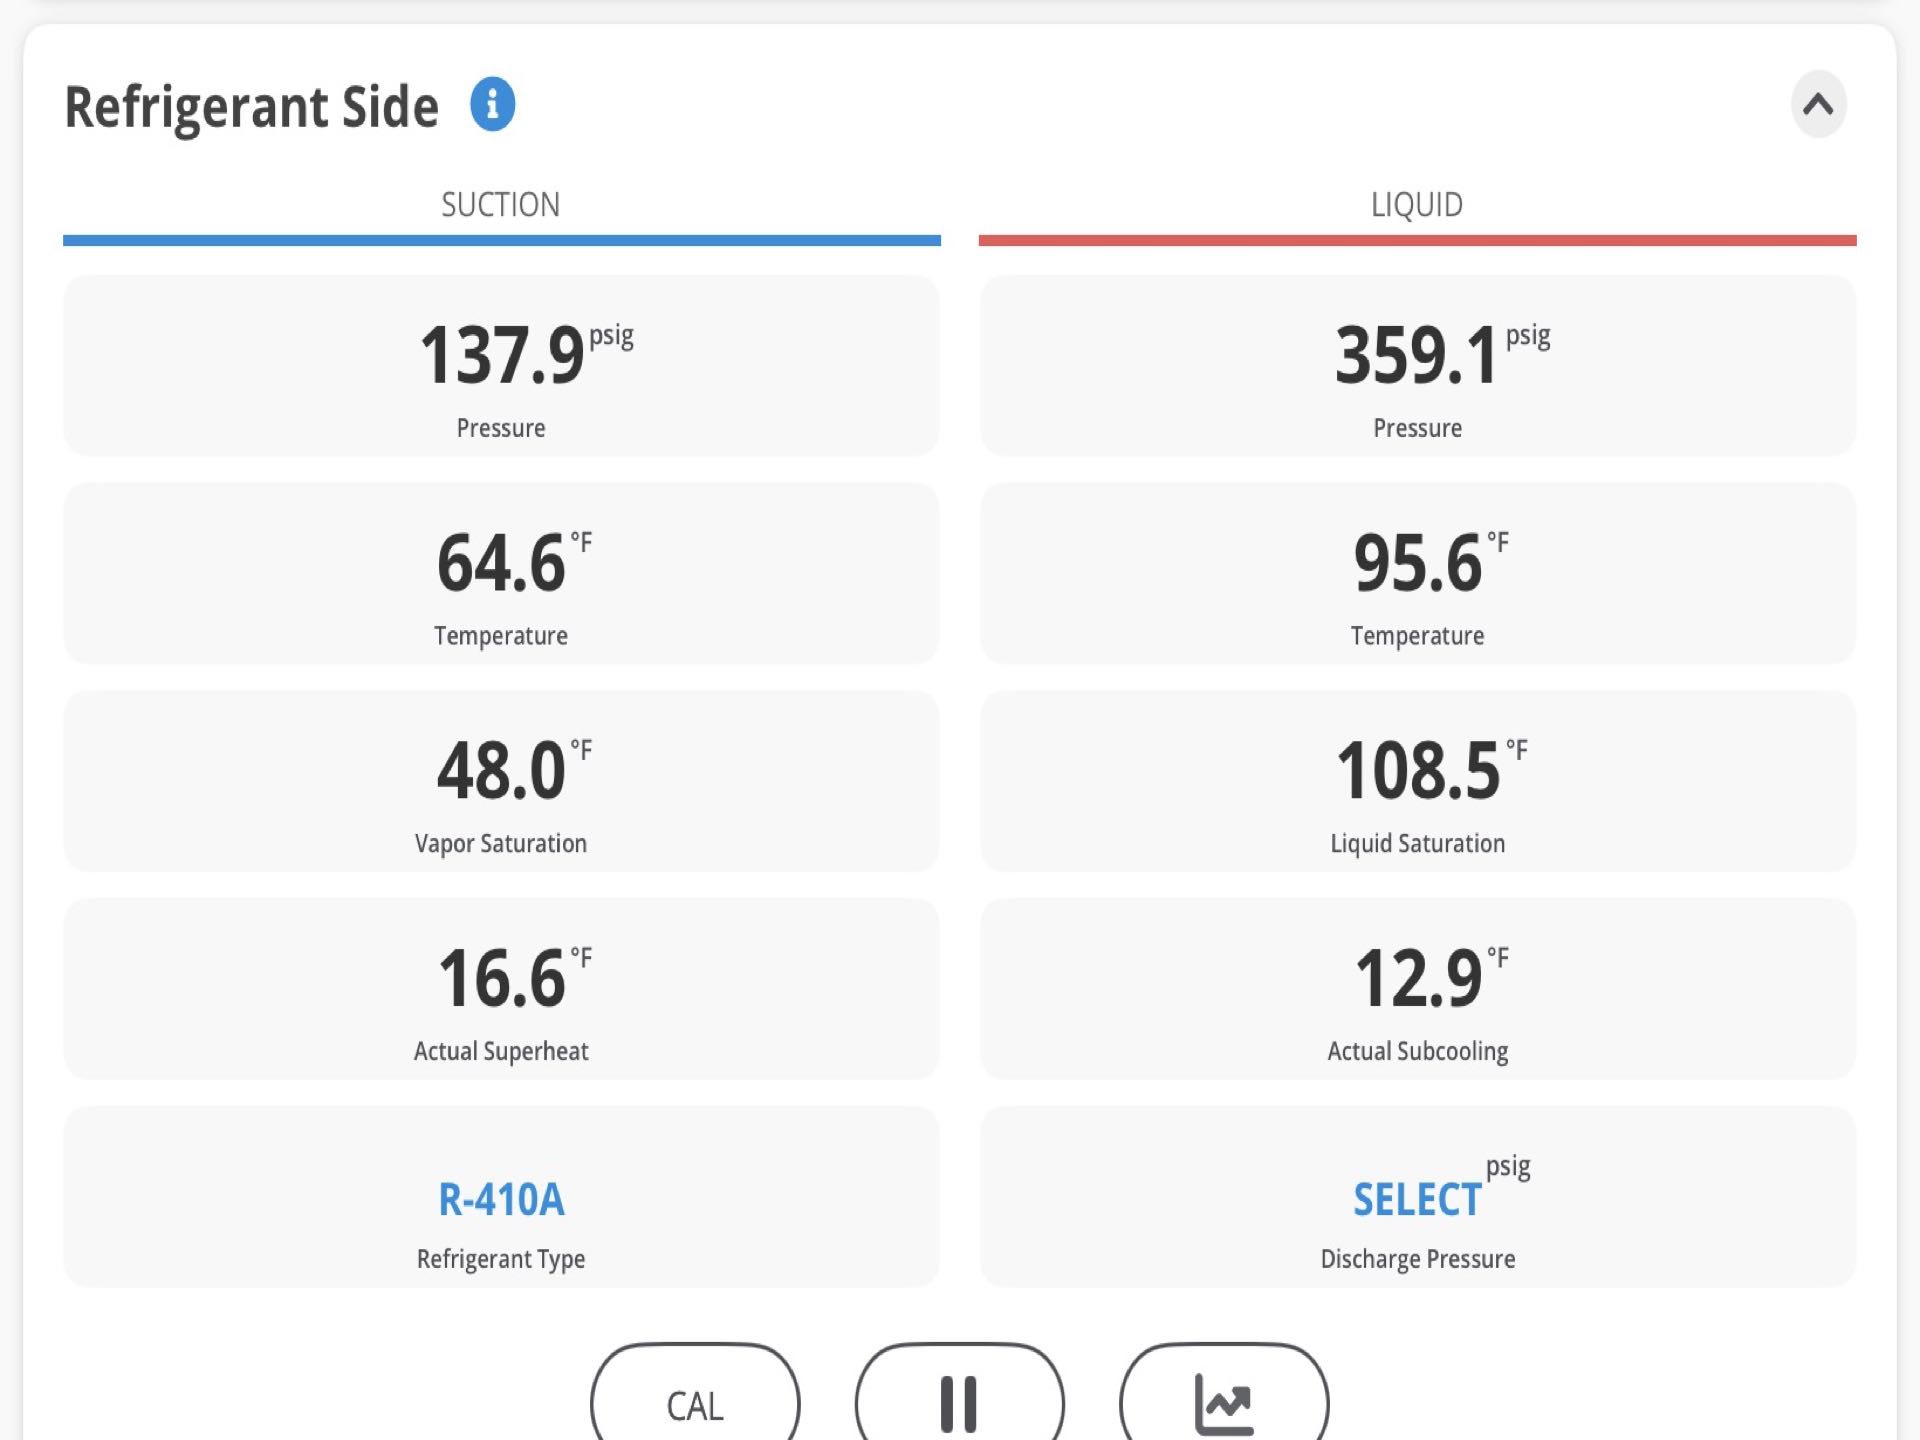The height and width of the screenshot is (1440, 1920).
Task: Open the Refrigerant Side info icon
Action: coord(492,104)
